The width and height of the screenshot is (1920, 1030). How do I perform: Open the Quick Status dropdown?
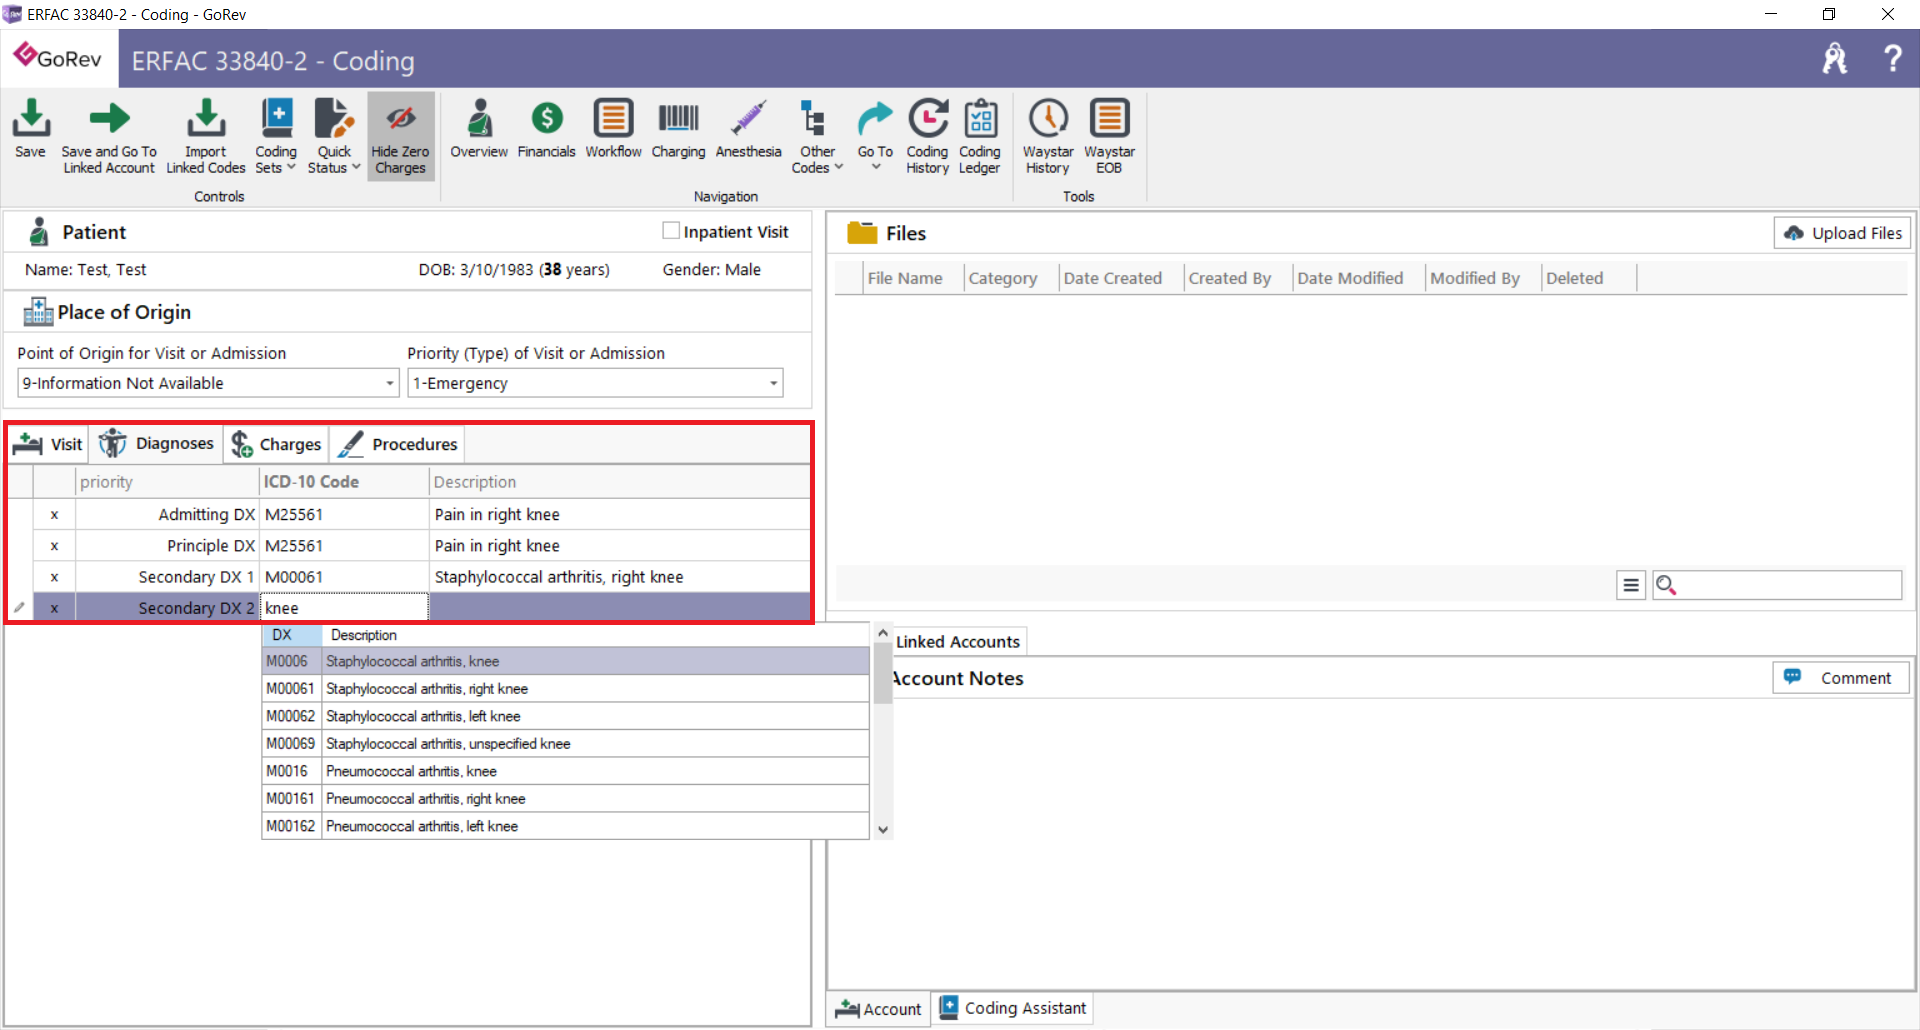[334, 137]
